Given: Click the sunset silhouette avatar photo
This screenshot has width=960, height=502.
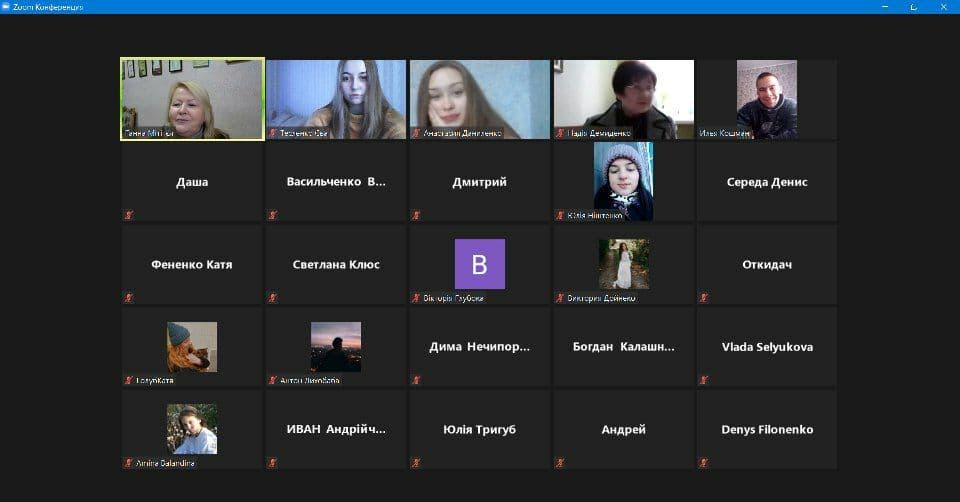Looking at the screenshot, I should click(336, 347).
